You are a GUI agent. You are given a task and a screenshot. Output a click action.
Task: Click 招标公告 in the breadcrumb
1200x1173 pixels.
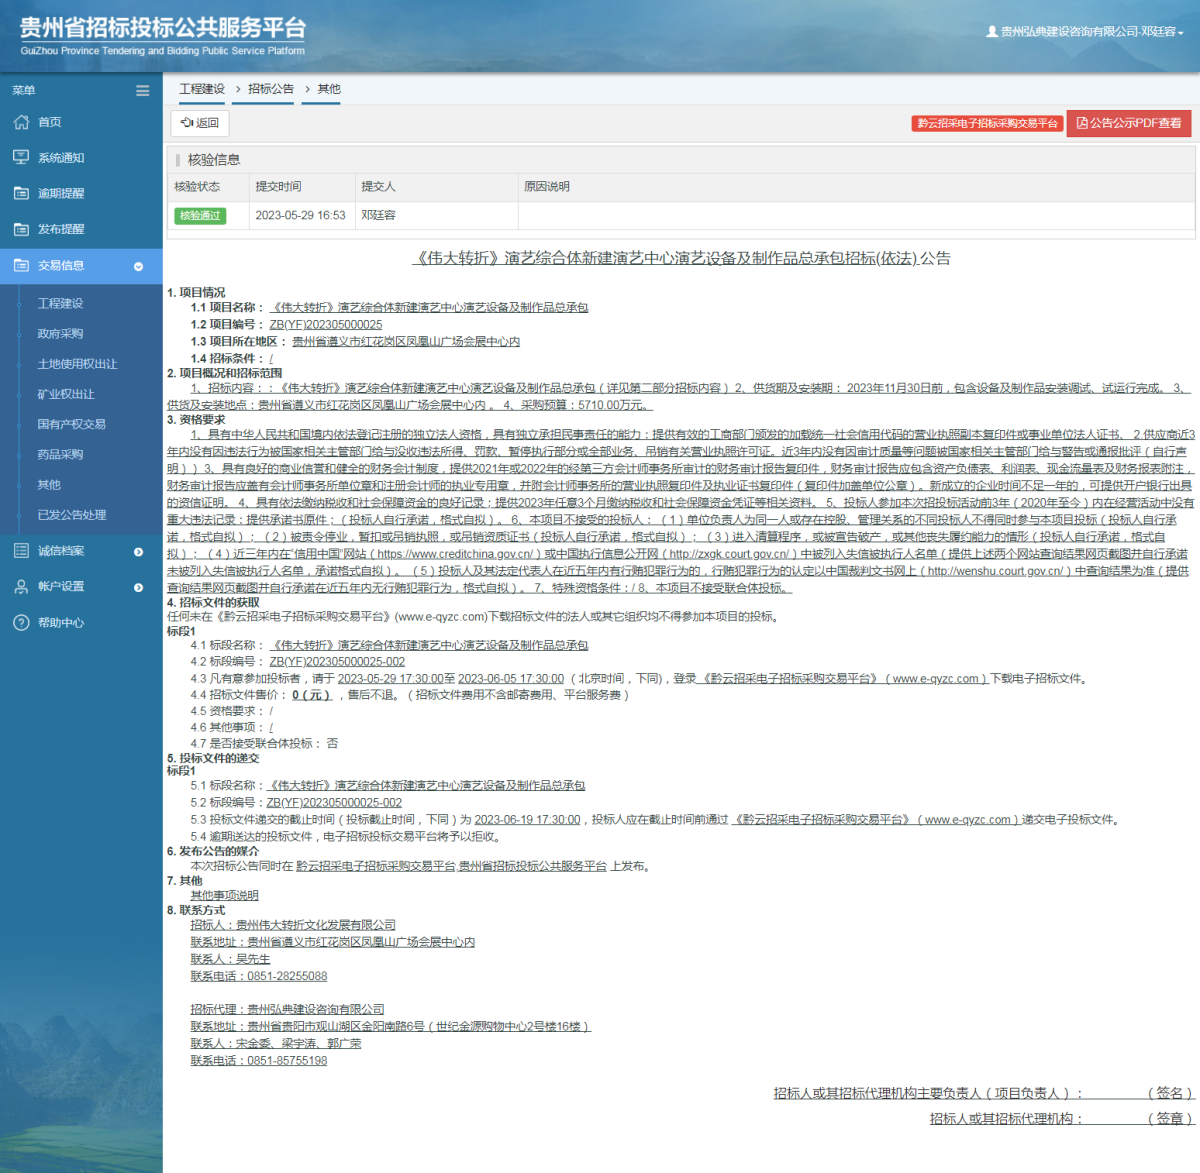point(271,89)
